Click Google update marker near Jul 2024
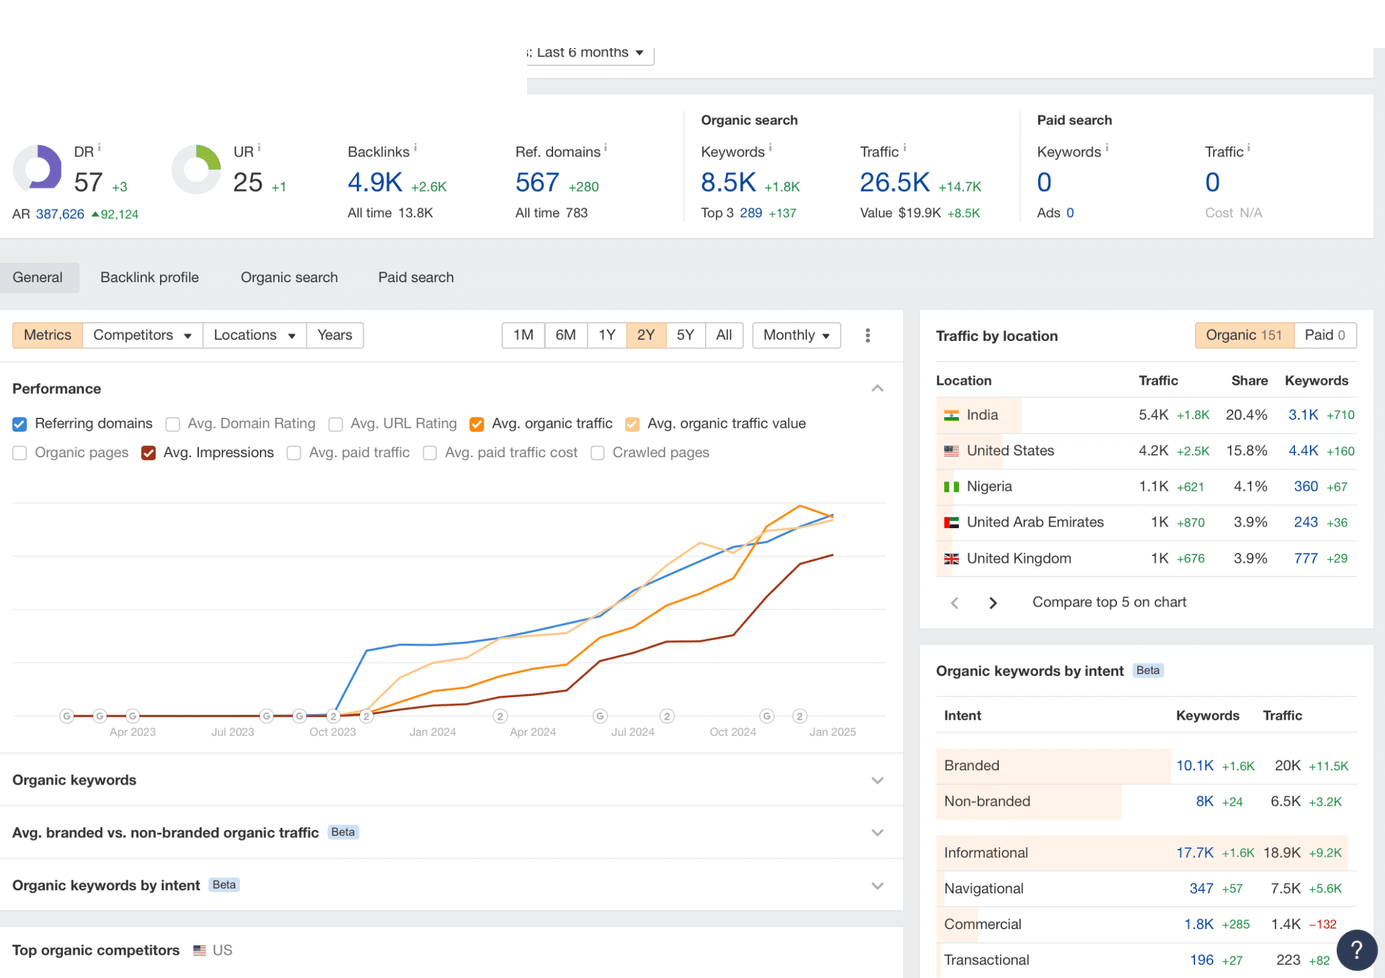Screen dimensions: 1385x978 (x=600, y=716)
